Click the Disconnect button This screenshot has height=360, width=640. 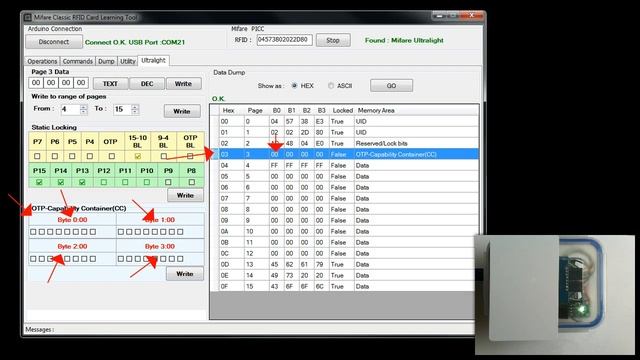pos(53,42)
